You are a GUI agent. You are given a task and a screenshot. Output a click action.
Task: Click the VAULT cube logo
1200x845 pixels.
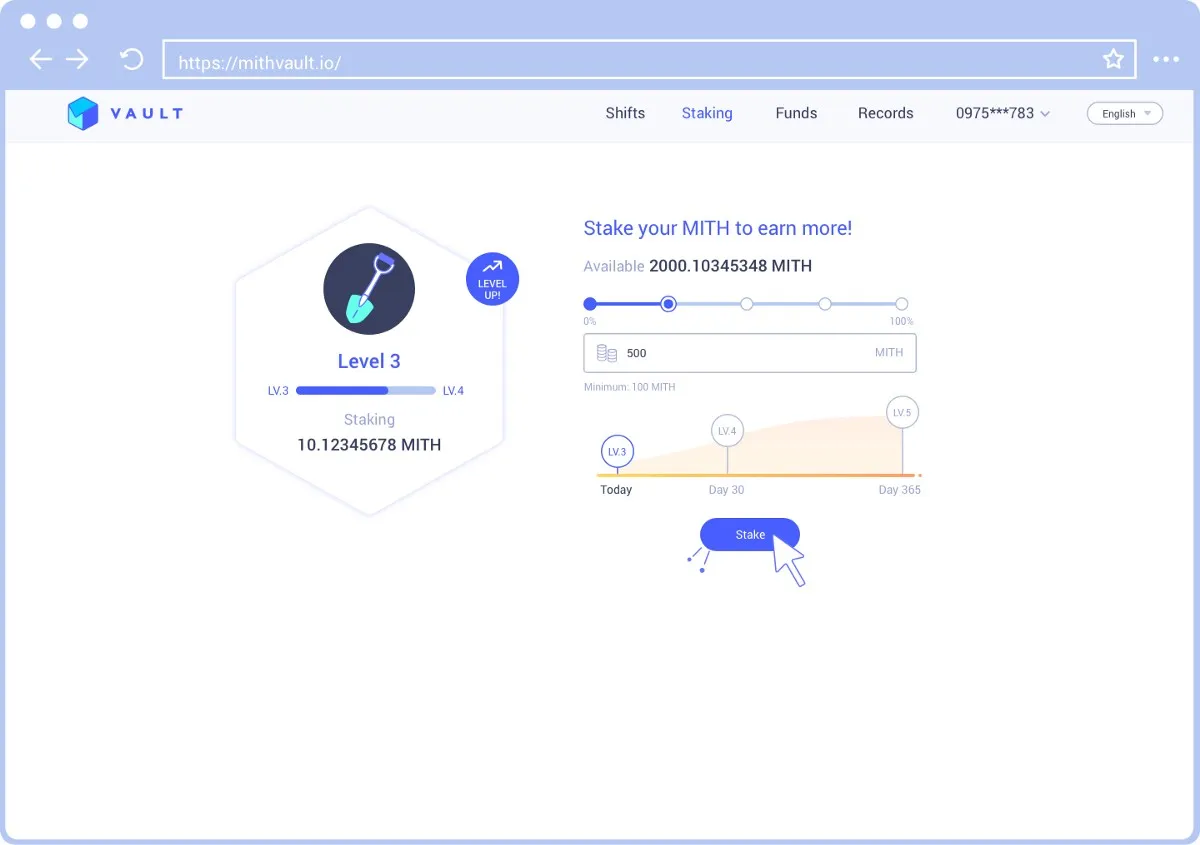pyautogui.click(x=83, y=113)
